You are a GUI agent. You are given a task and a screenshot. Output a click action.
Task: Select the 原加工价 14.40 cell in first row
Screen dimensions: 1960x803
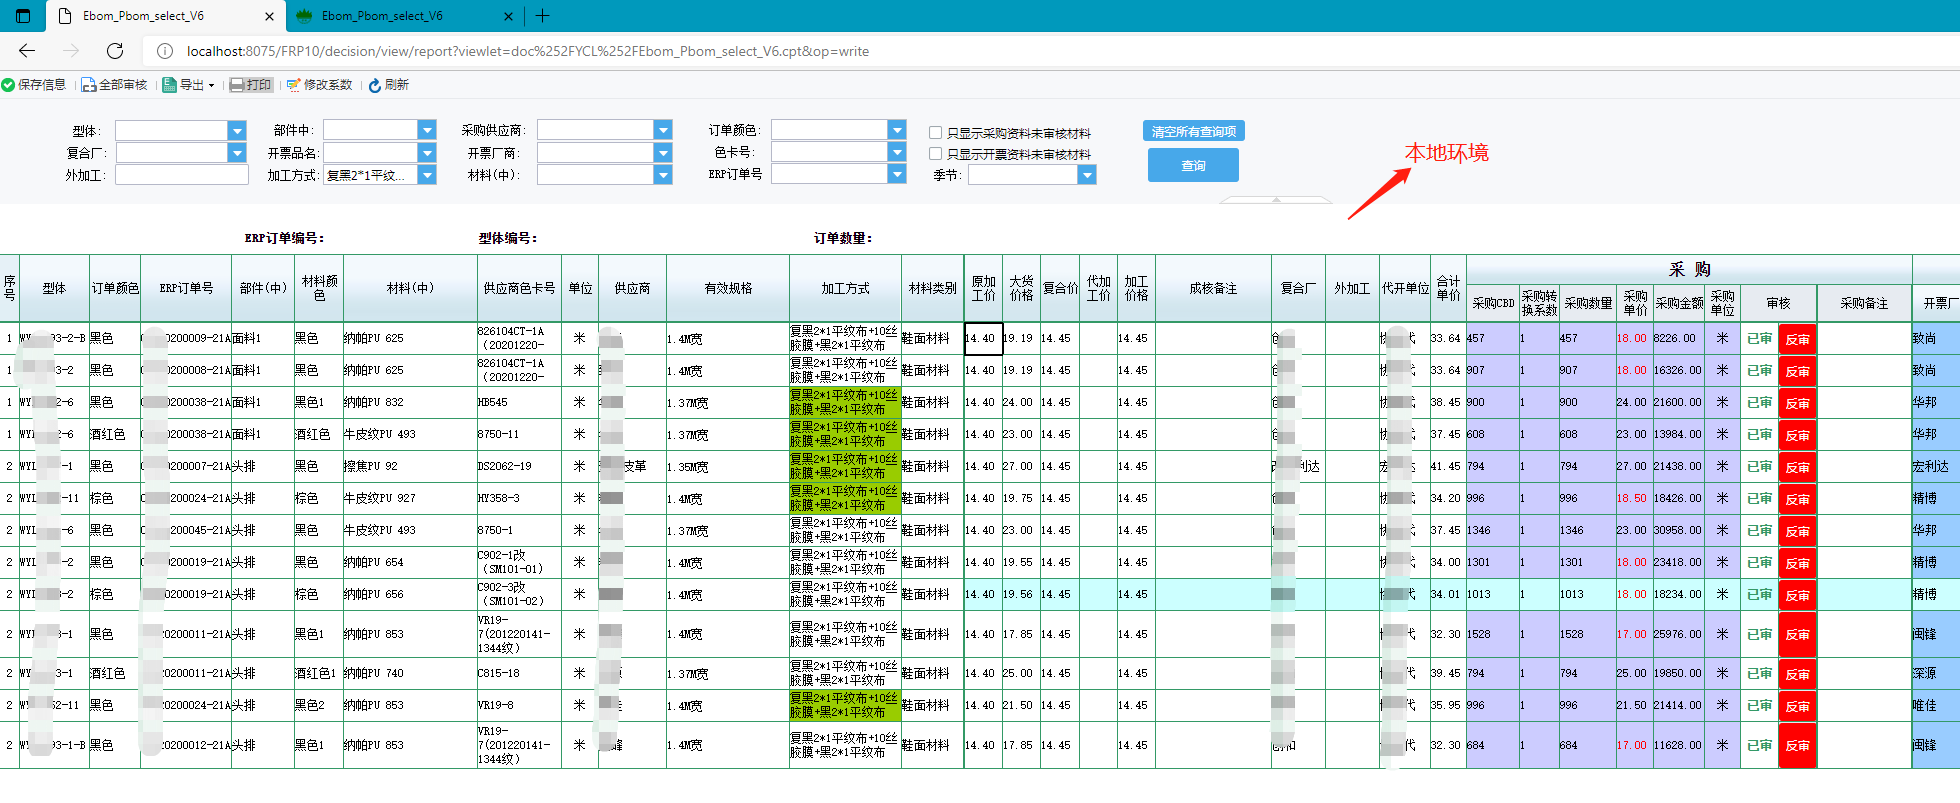983,339
